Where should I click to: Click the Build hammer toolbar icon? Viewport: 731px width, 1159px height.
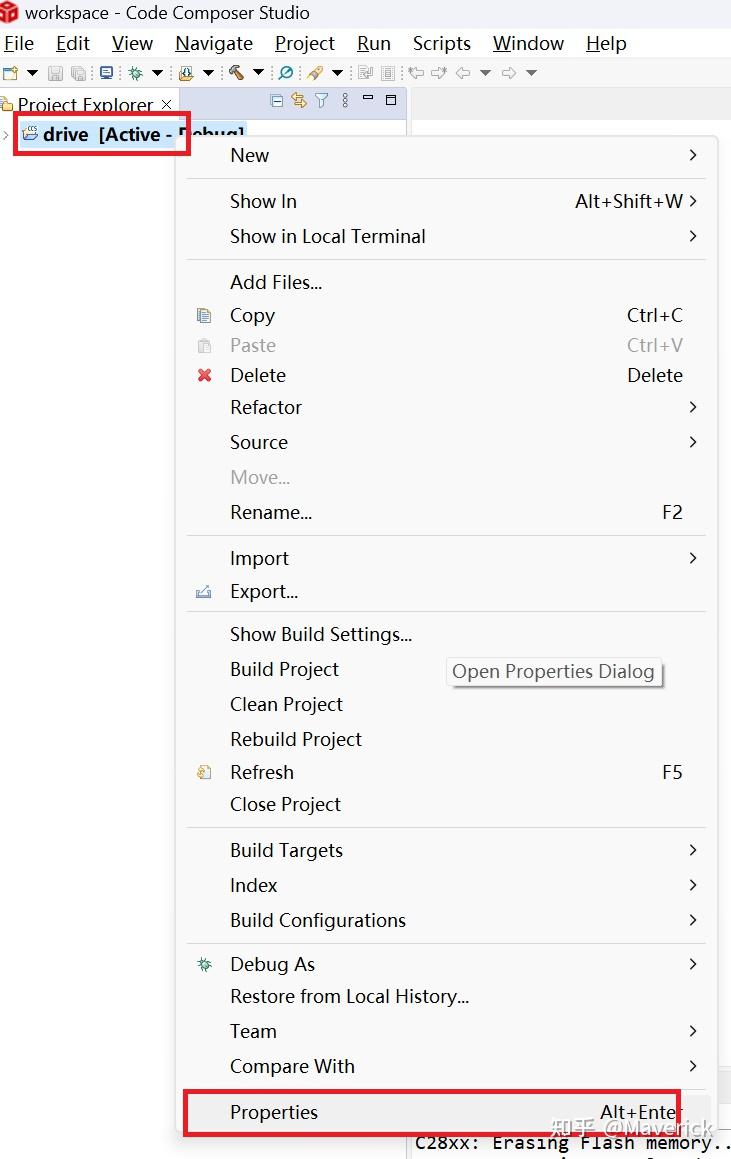pyautogui.click(x=236, y=73)
